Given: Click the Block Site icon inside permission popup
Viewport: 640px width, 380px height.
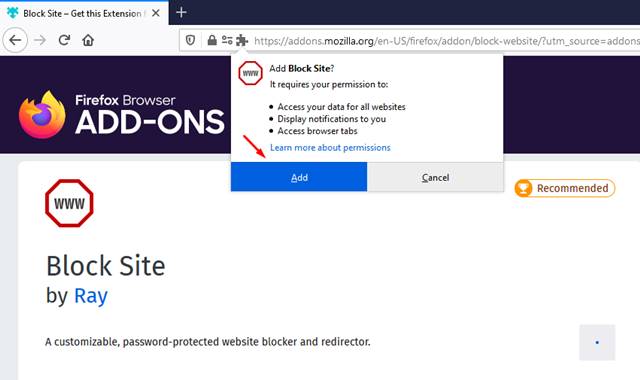Looking at the screenshot, I should (x=251, y=73).
